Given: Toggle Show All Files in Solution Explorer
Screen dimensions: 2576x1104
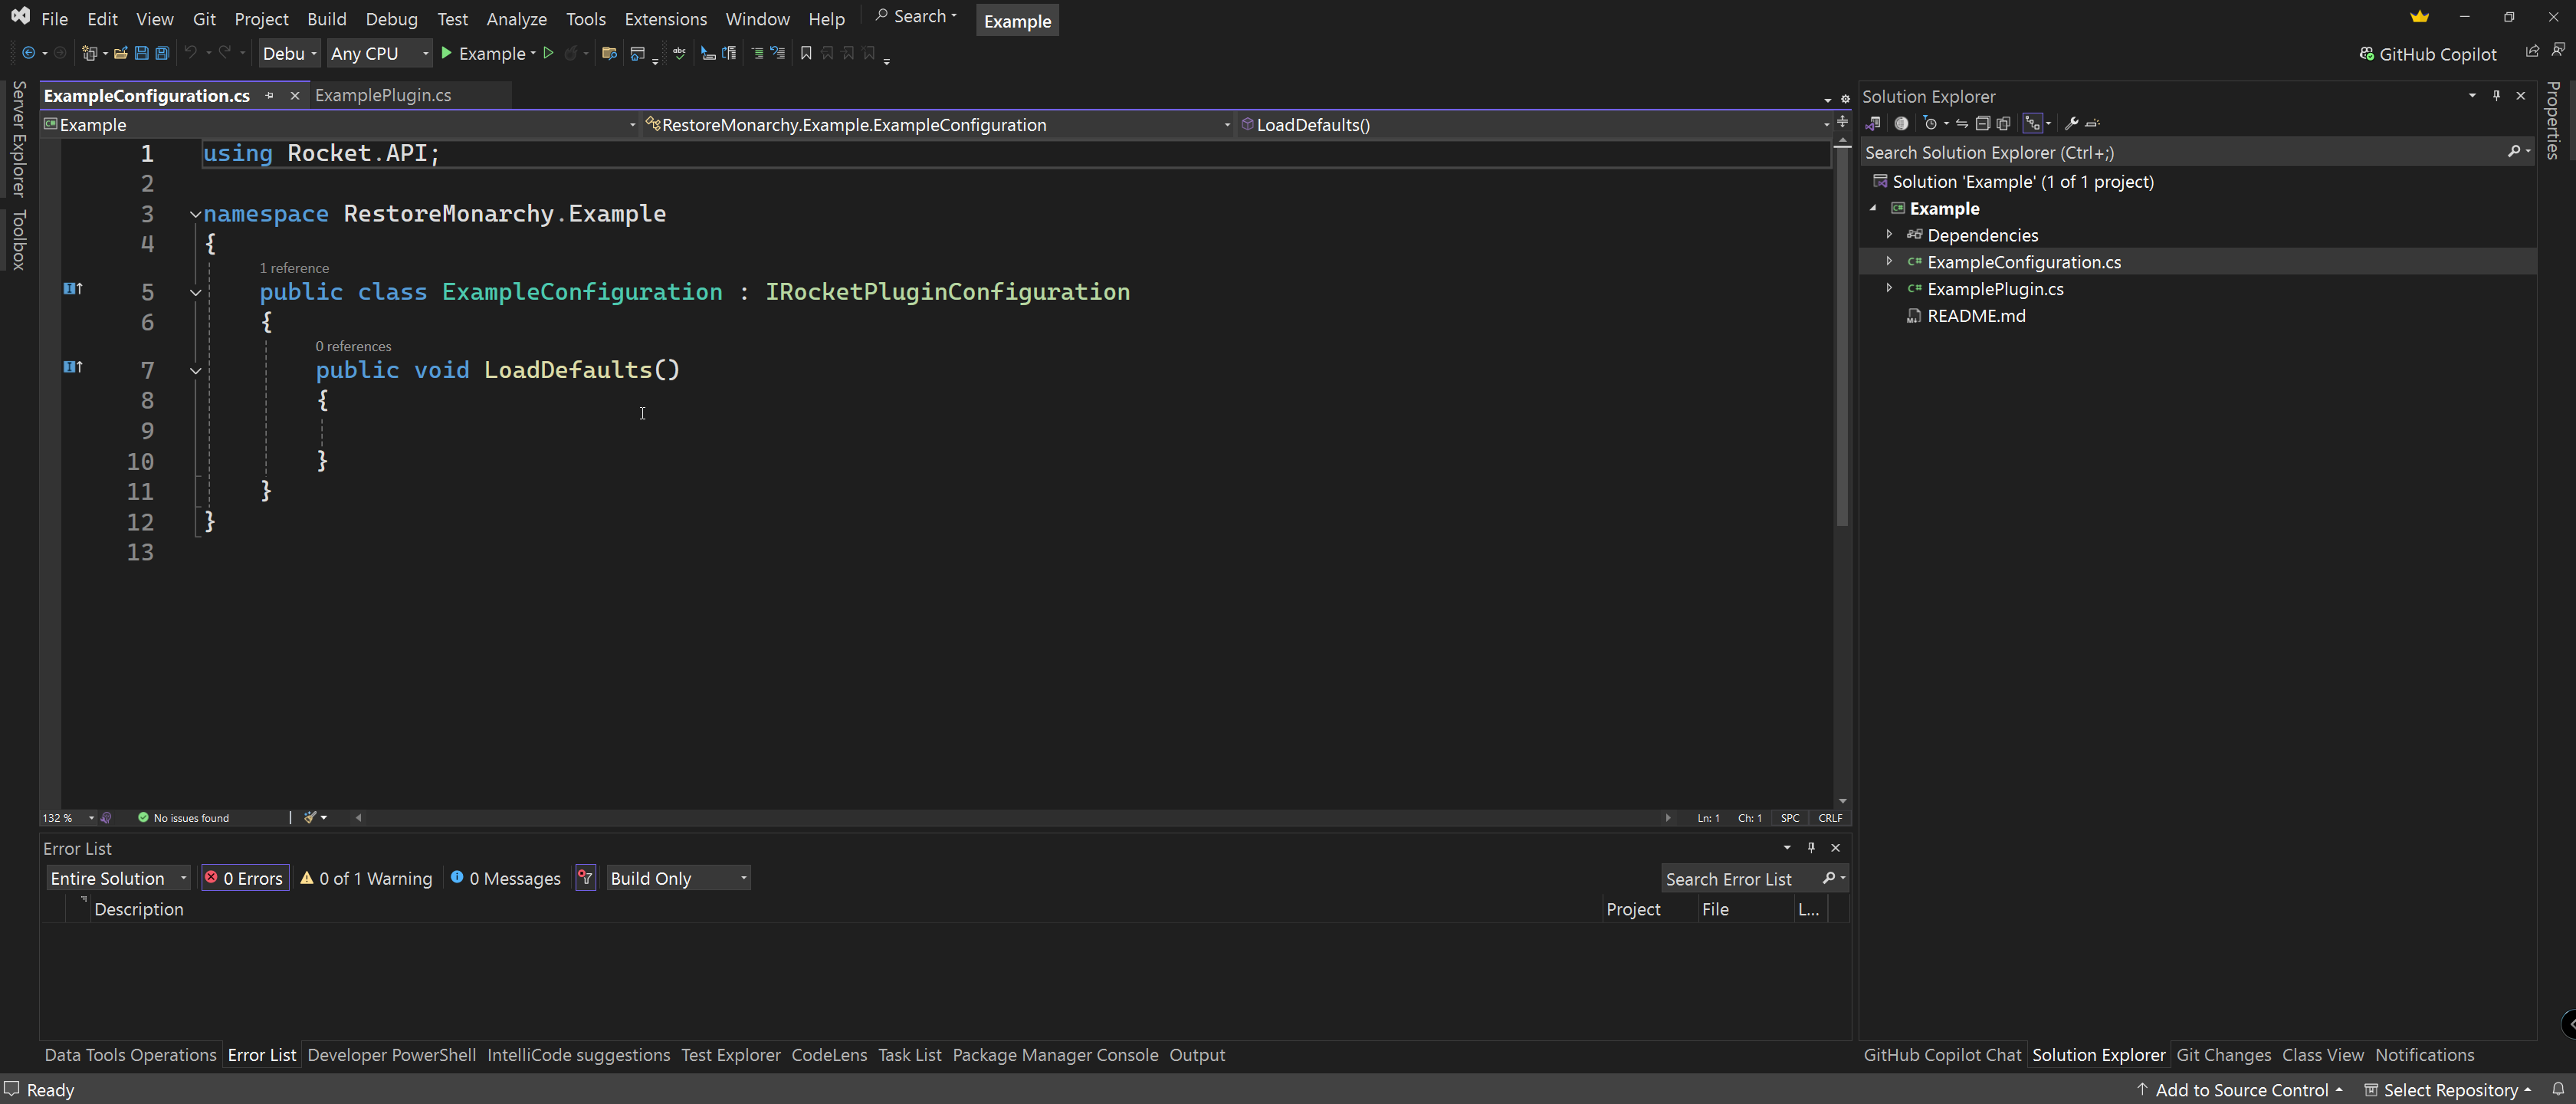Looking at the screenshot, I should 2003,123.
